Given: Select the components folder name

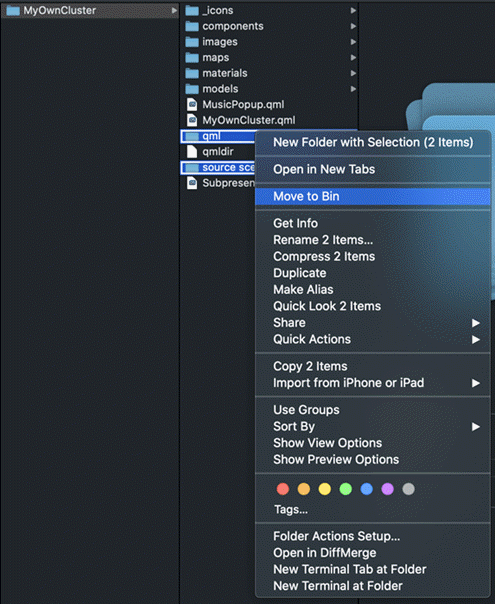Looking at the screenshot, I should point(233,26).
